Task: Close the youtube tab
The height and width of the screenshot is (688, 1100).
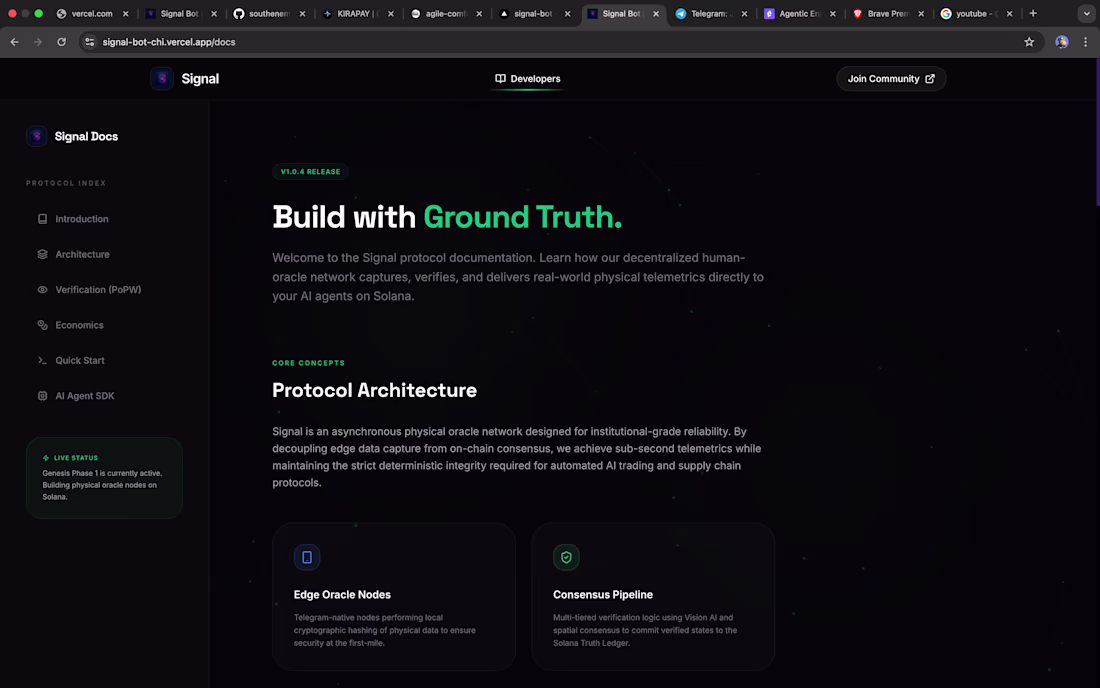Action: coord(1010,13)
